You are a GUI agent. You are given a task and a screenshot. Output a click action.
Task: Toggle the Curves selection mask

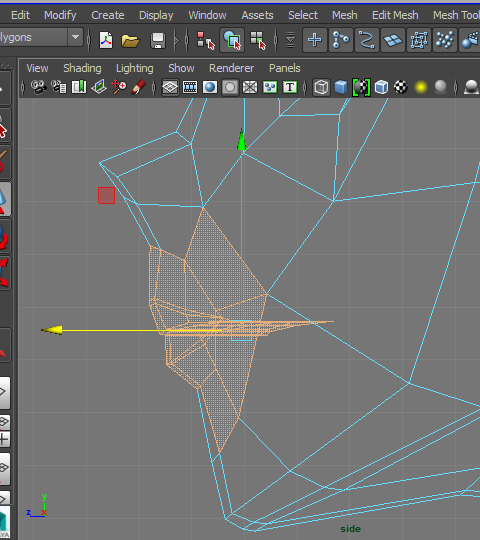click(x=366, y=40)
